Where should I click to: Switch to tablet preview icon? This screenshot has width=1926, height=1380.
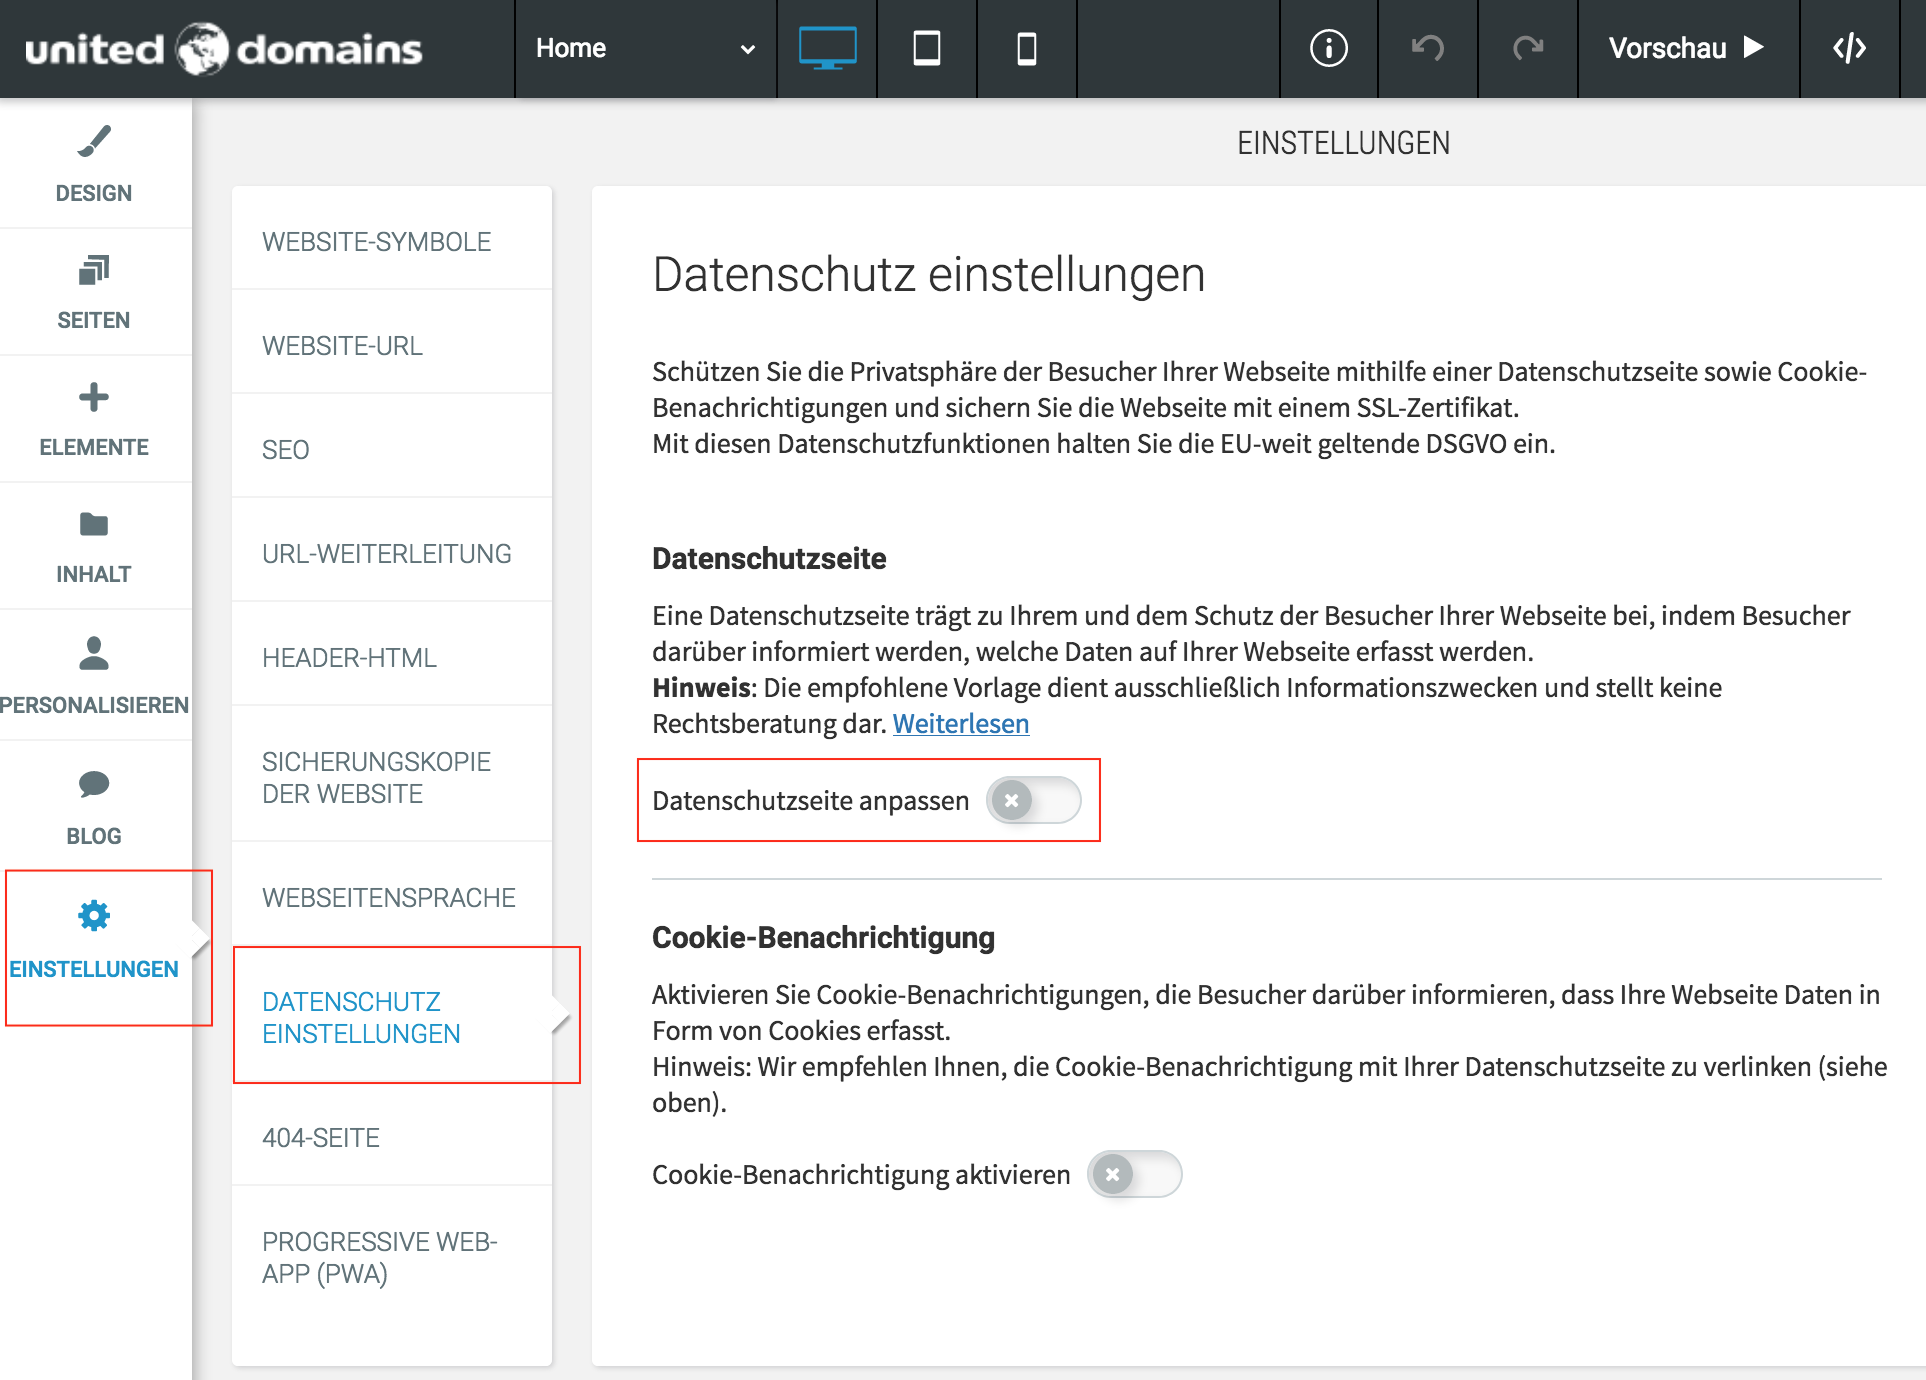click(927, 48)
